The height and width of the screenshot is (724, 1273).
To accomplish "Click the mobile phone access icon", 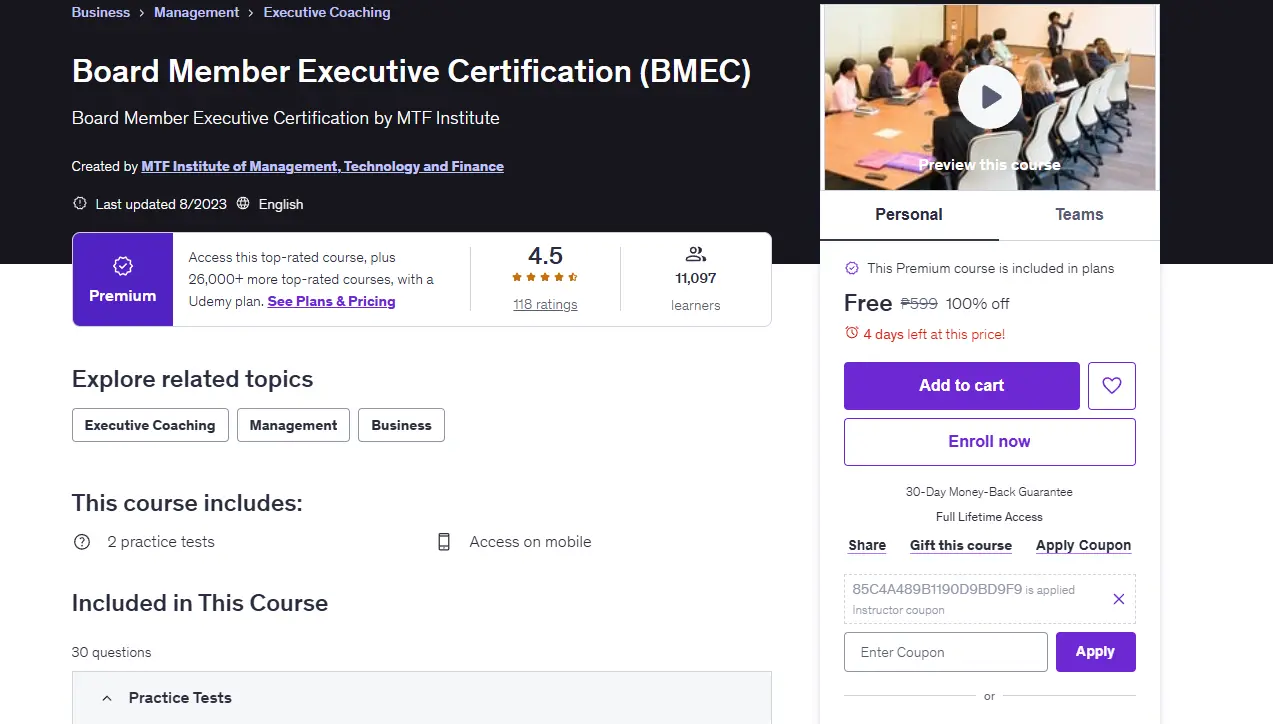I will click(444, 542).
